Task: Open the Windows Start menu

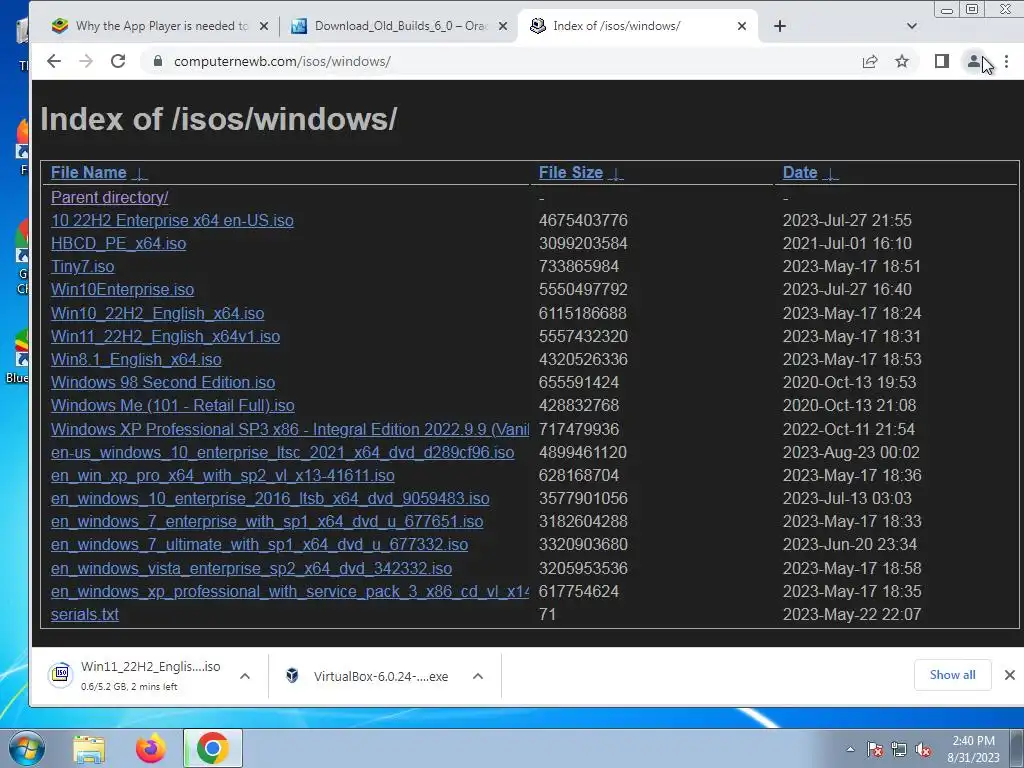Action: coord(26,748)
